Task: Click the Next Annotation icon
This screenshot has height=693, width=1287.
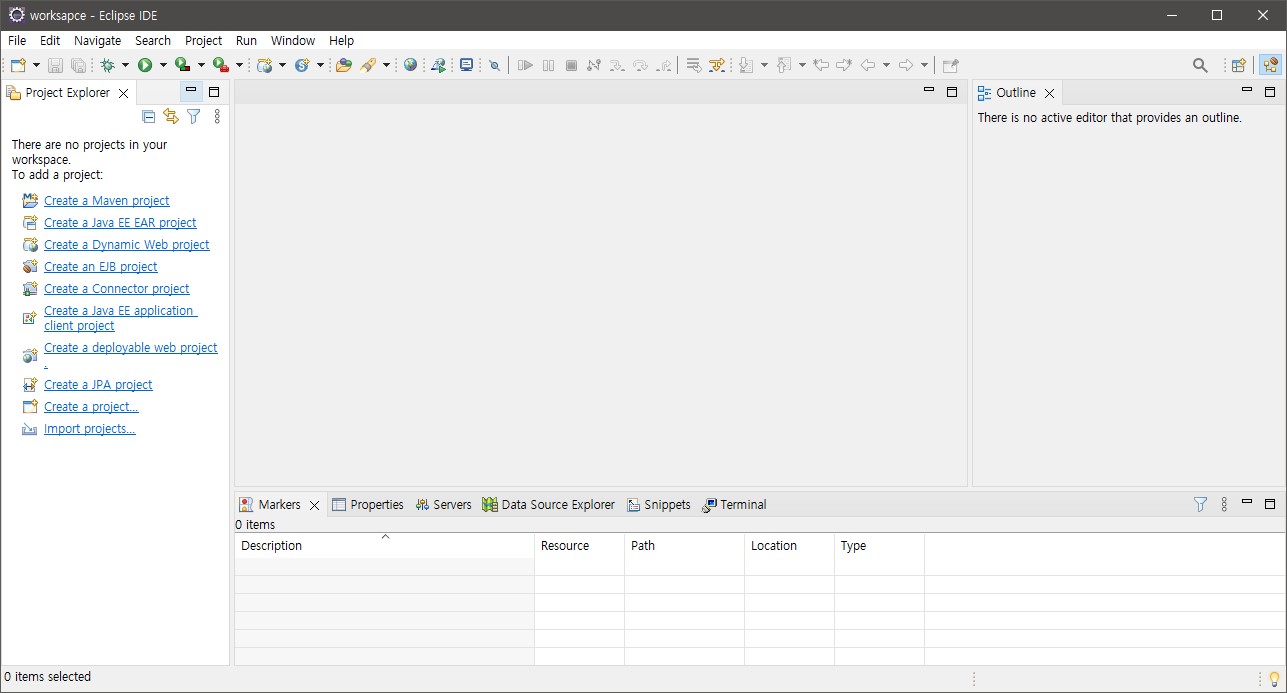Action: (x=746, y=65)
